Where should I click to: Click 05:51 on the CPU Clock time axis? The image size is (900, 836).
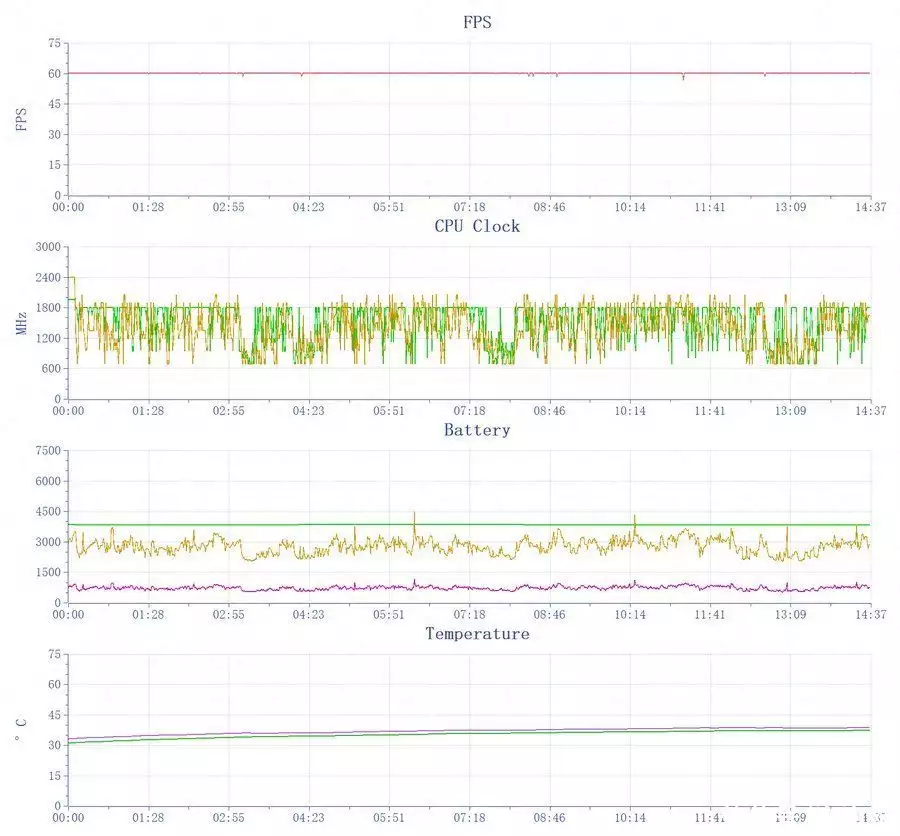[x=389, y=411]
